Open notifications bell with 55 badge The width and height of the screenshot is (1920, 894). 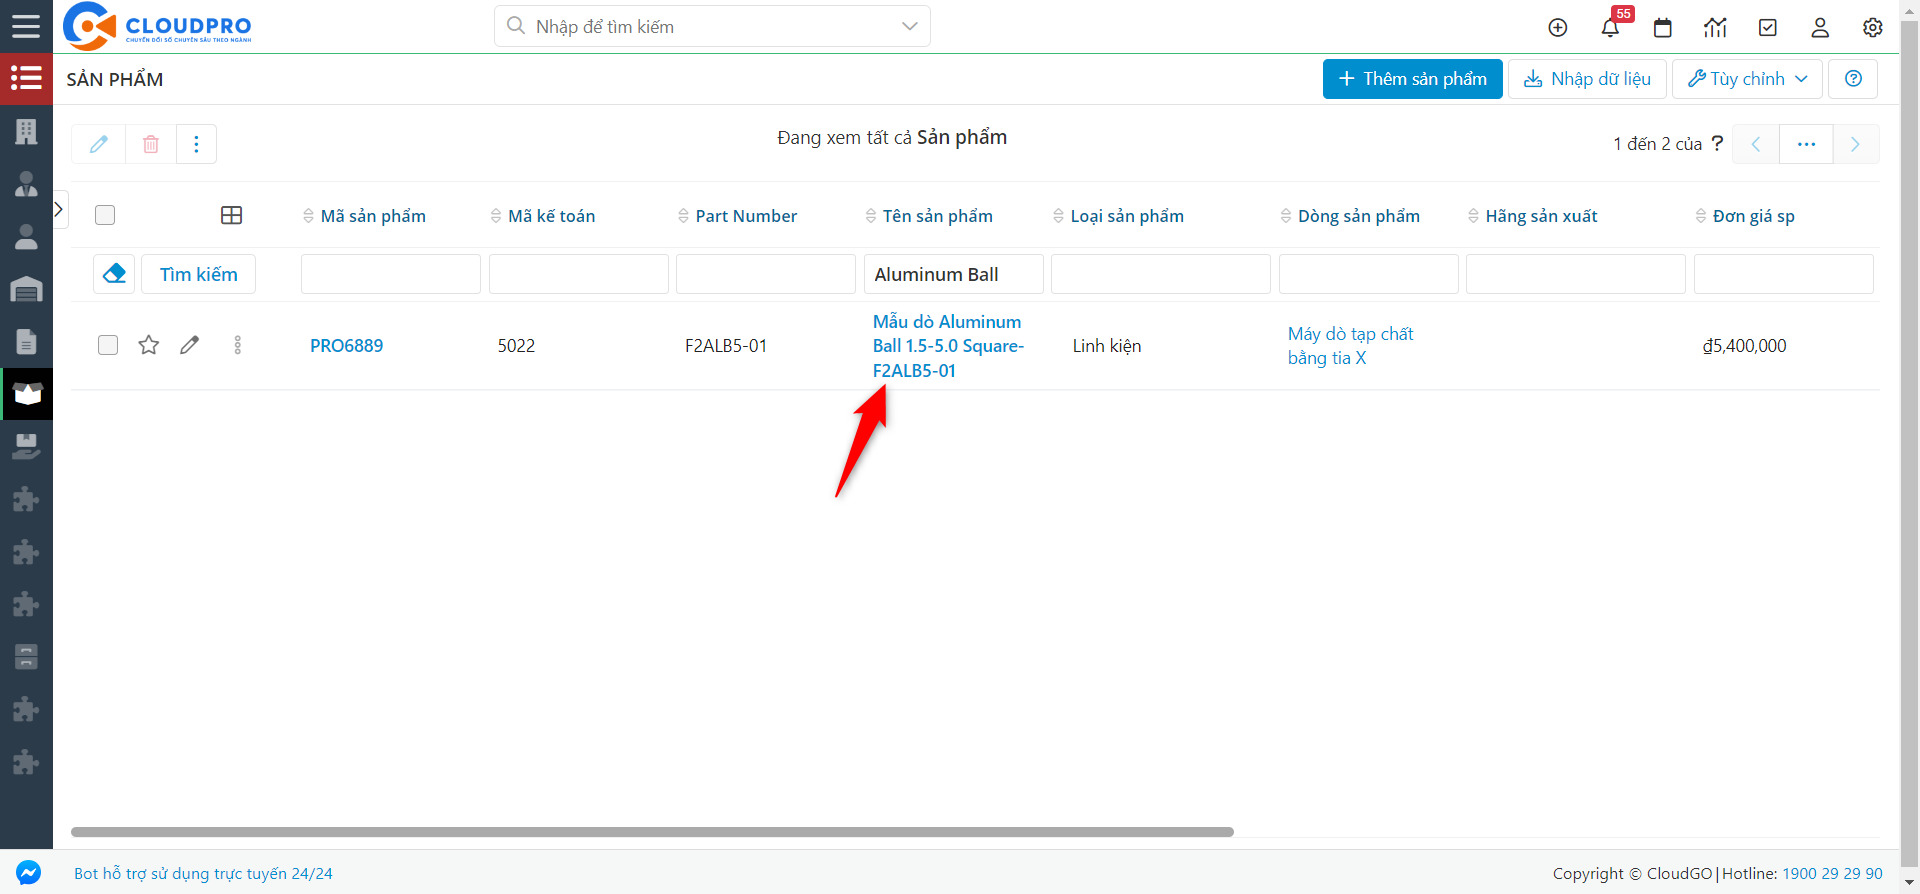pyautogui.click(x=1611, y=27)
